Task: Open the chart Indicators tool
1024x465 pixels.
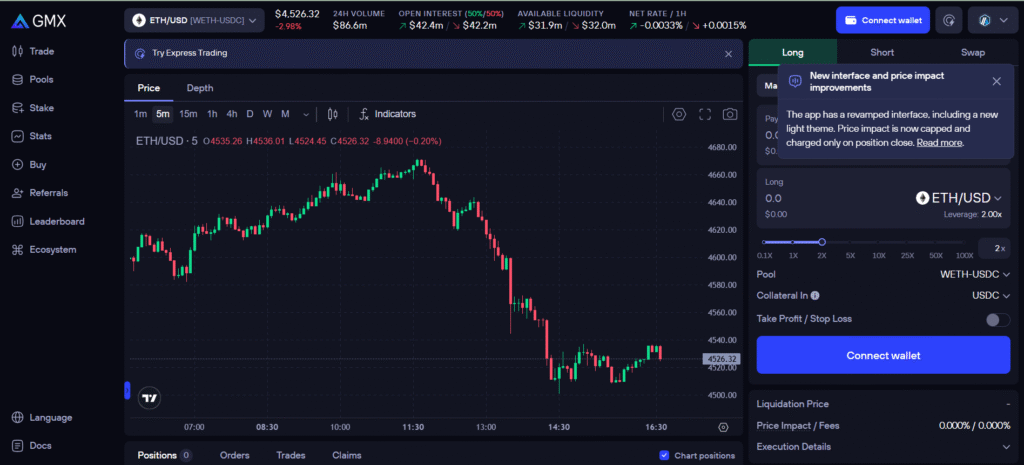Action: tap(387, 114)
